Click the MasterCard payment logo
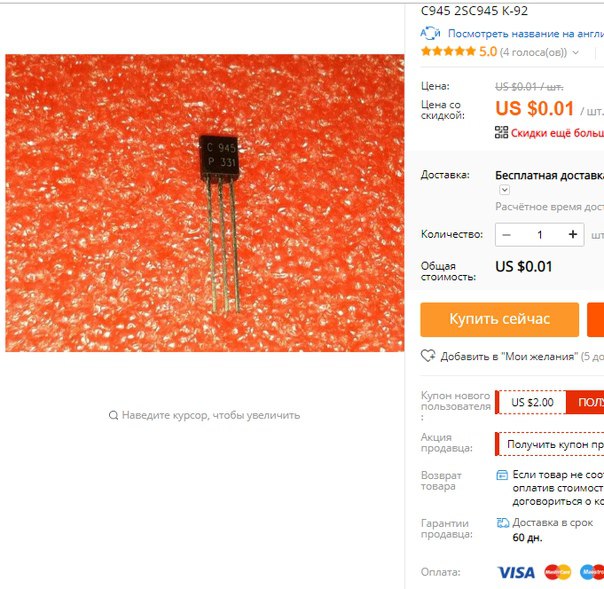The height and width of the screenshot is (589, 604). pos(557,572)
